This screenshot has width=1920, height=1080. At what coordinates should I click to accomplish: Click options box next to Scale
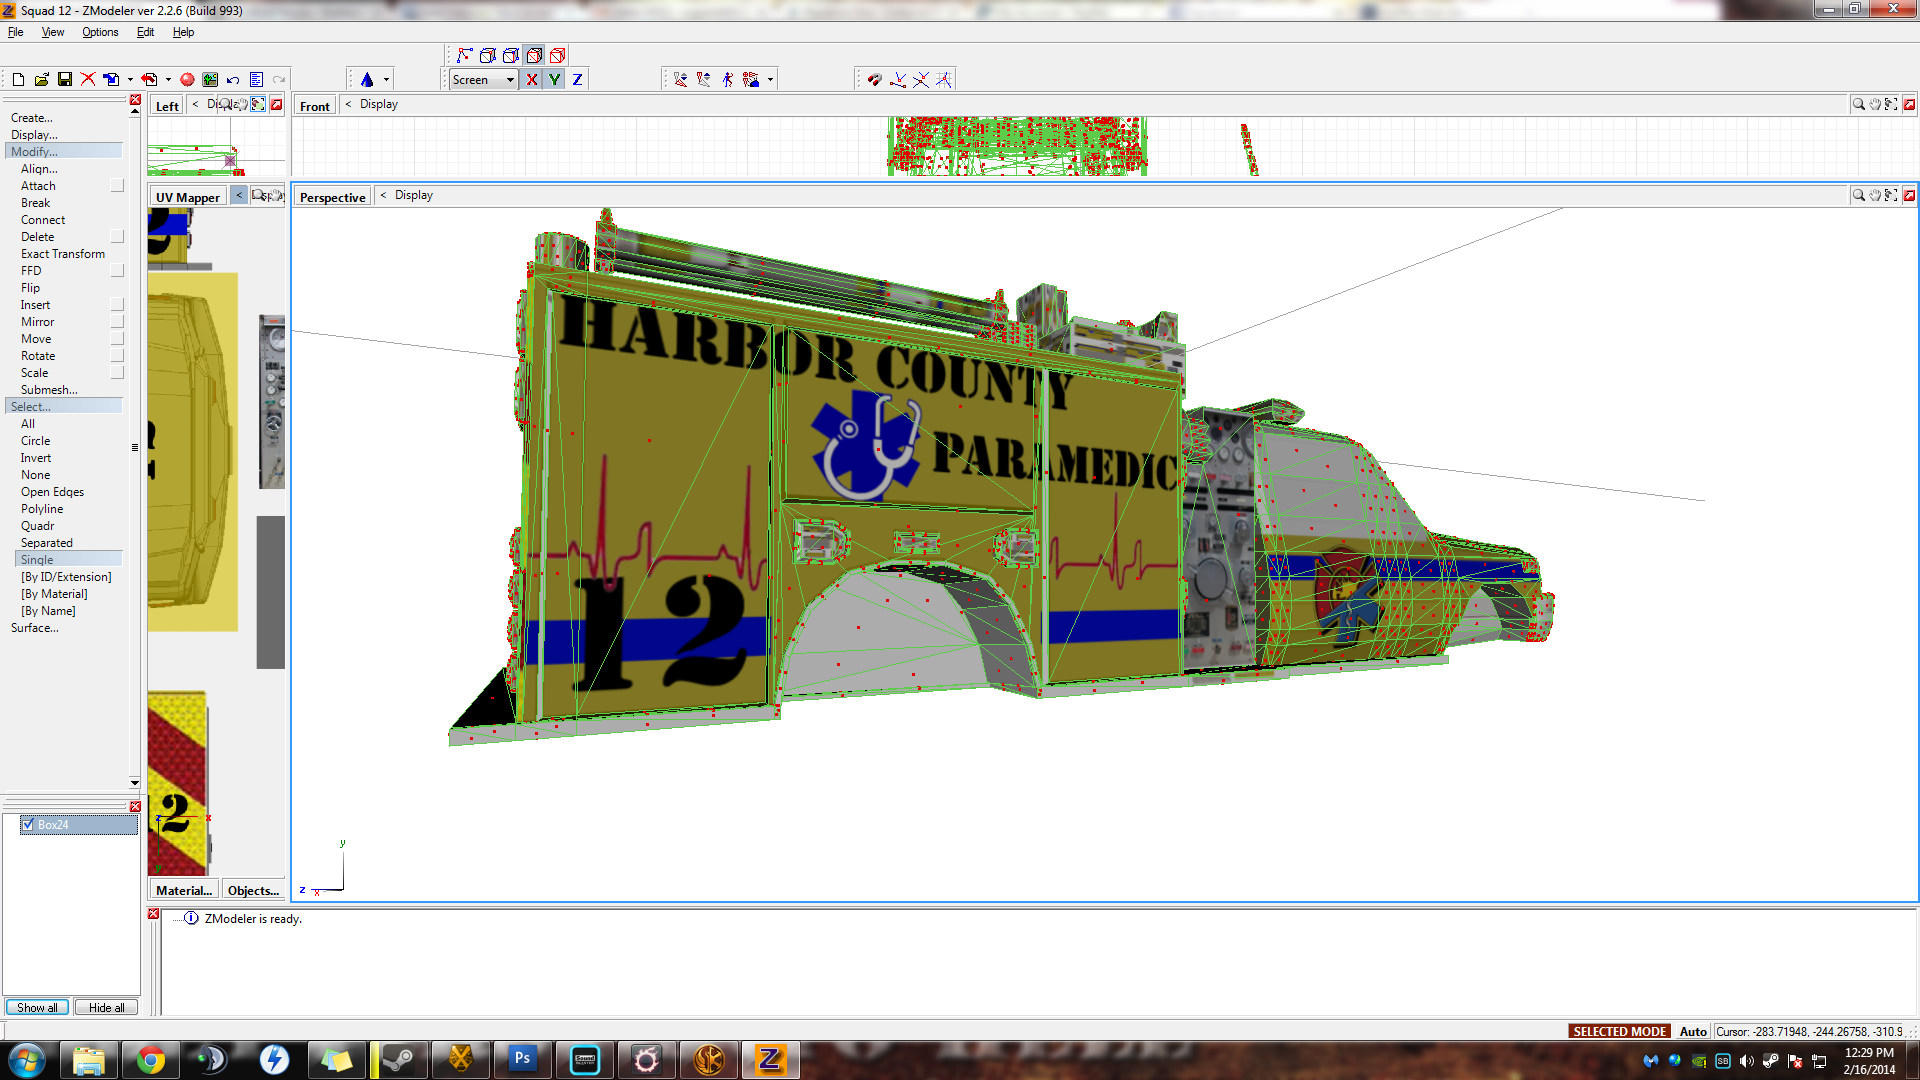(117, 373)
